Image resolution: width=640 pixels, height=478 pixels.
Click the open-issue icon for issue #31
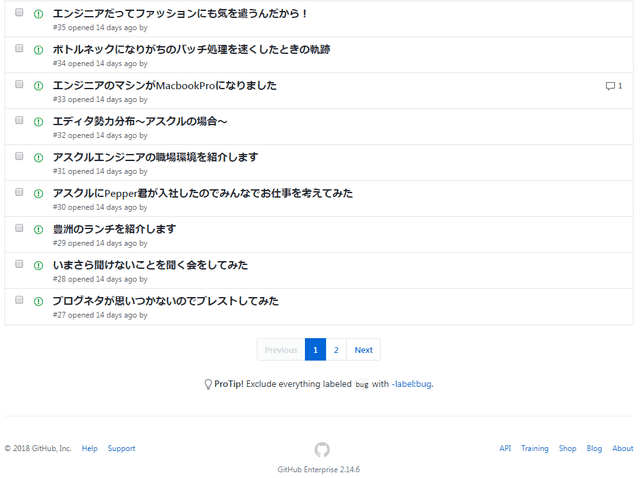coord(38,158)
